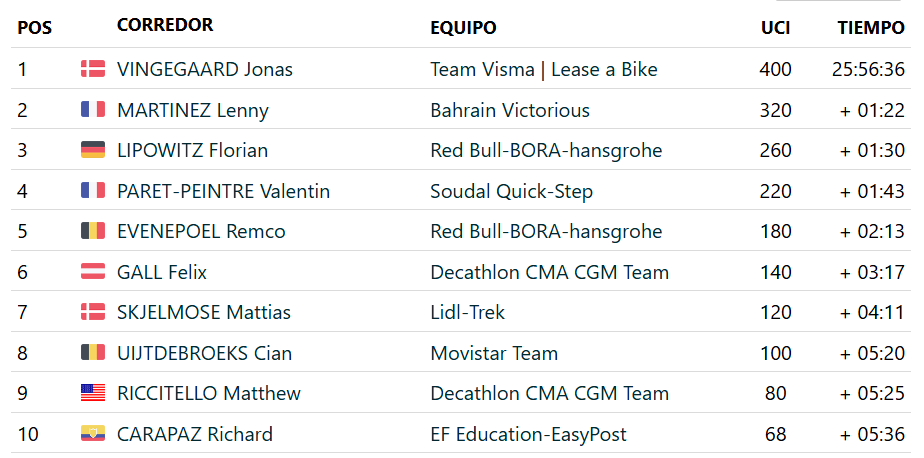Click the EQUIPO column header
Image resolution: width=924 pixels, height=458 pixels.
pyautogui.click(x=463, y=28)
